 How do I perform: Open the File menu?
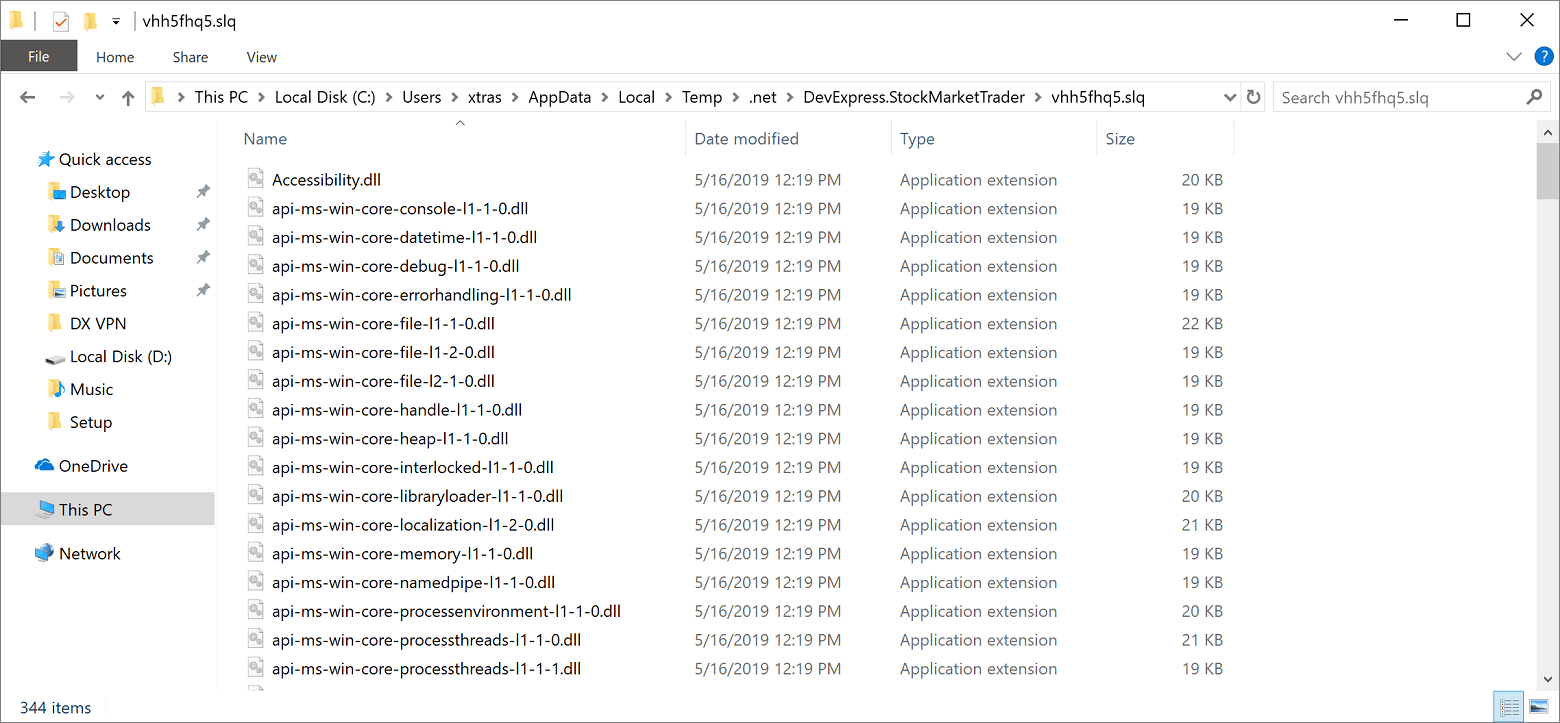point(38,57)
